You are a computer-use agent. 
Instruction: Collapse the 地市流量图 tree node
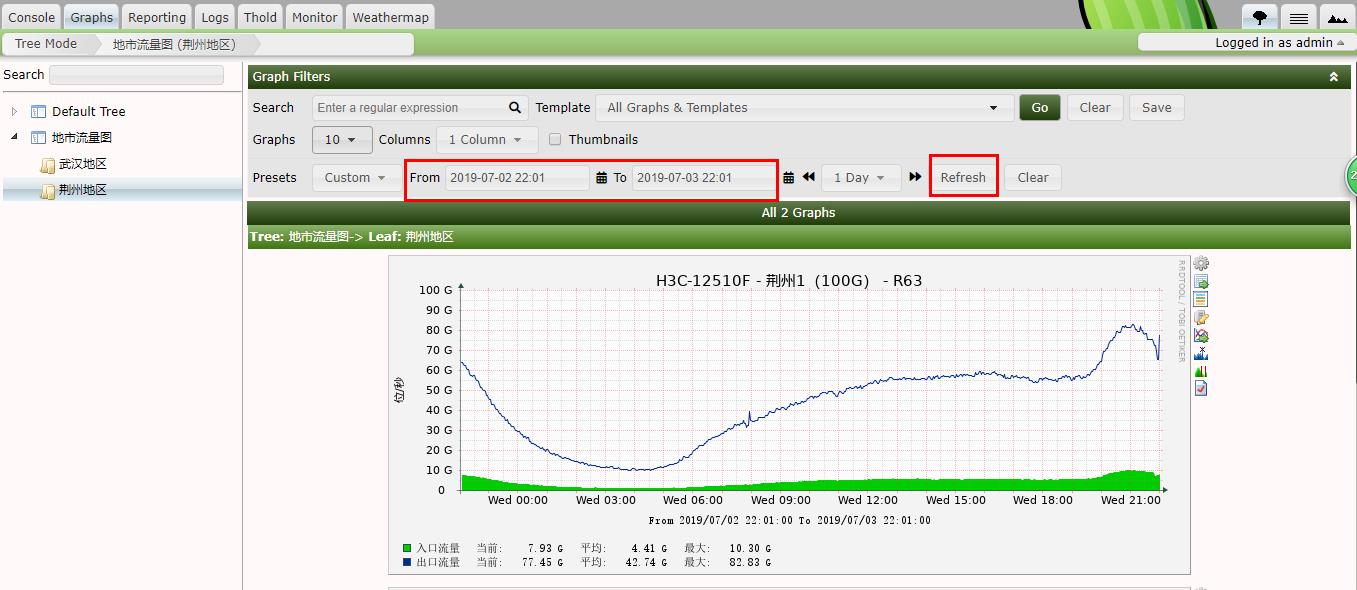(14, 138)
